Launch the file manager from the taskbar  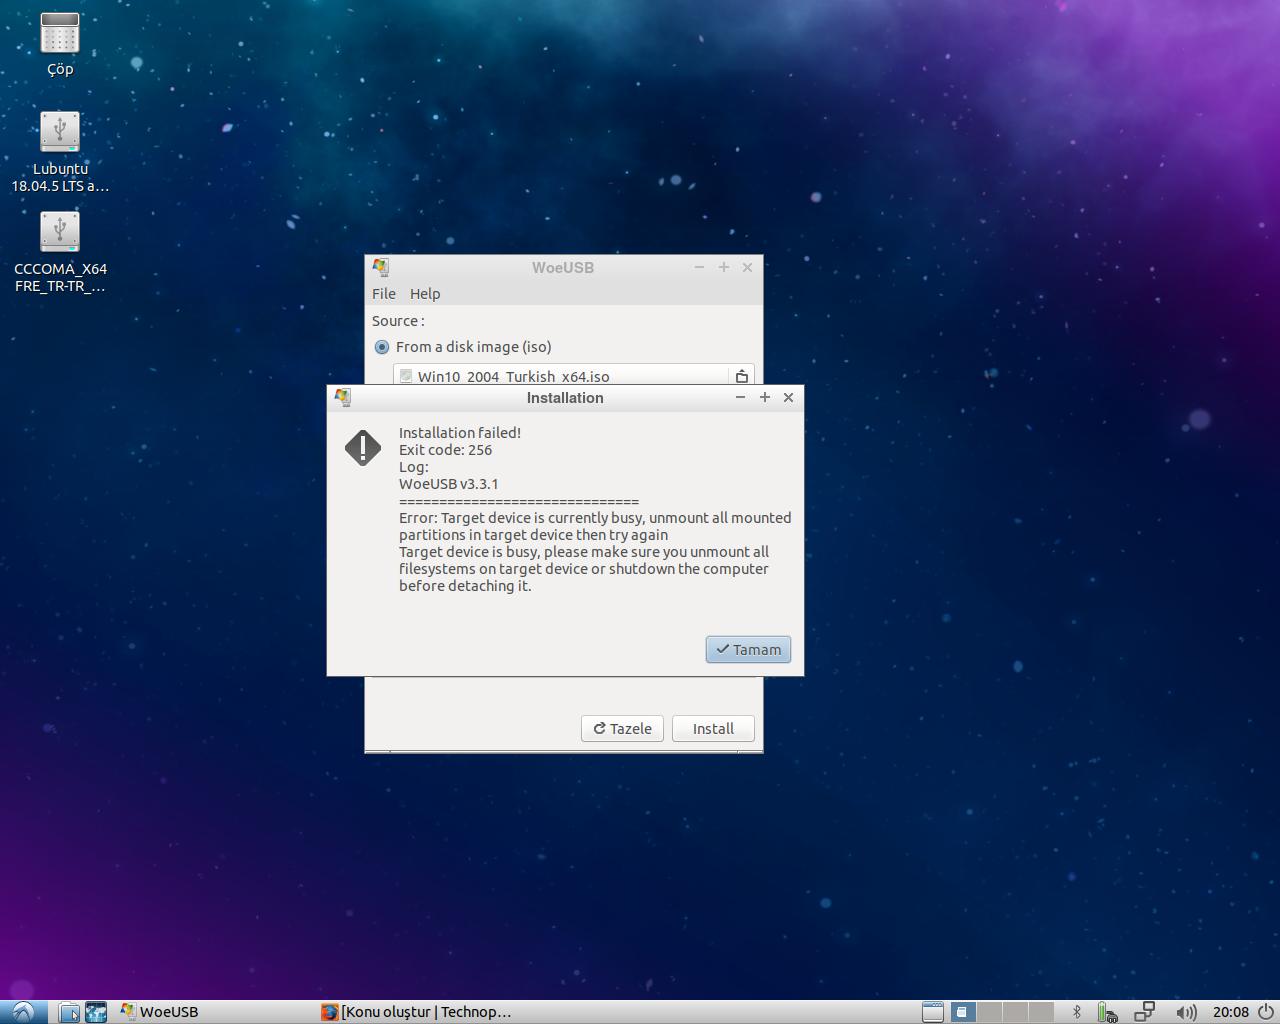69,1012
